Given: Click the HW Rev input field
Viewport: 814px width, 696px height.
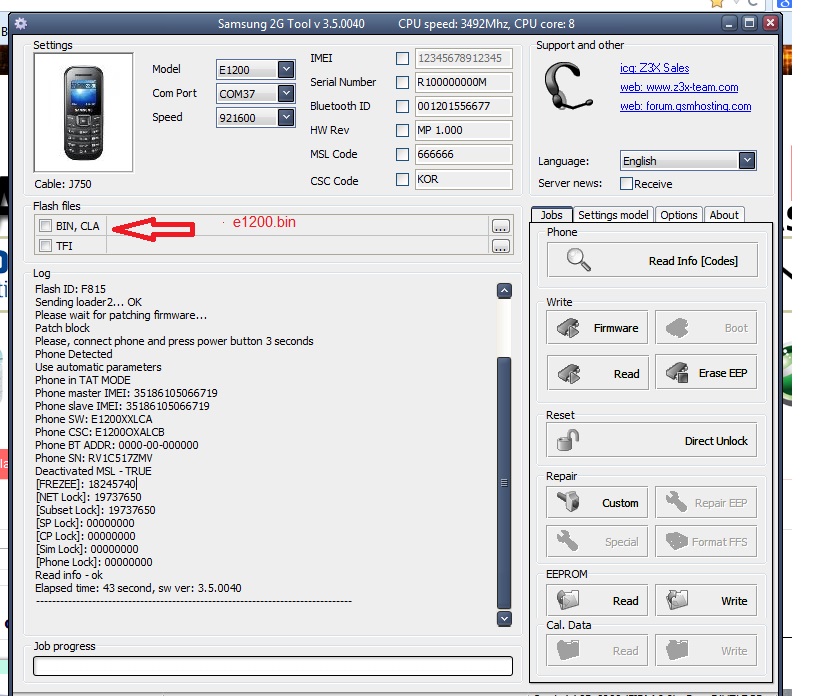Looking at the screenshot, I should [x=463, y=130].
